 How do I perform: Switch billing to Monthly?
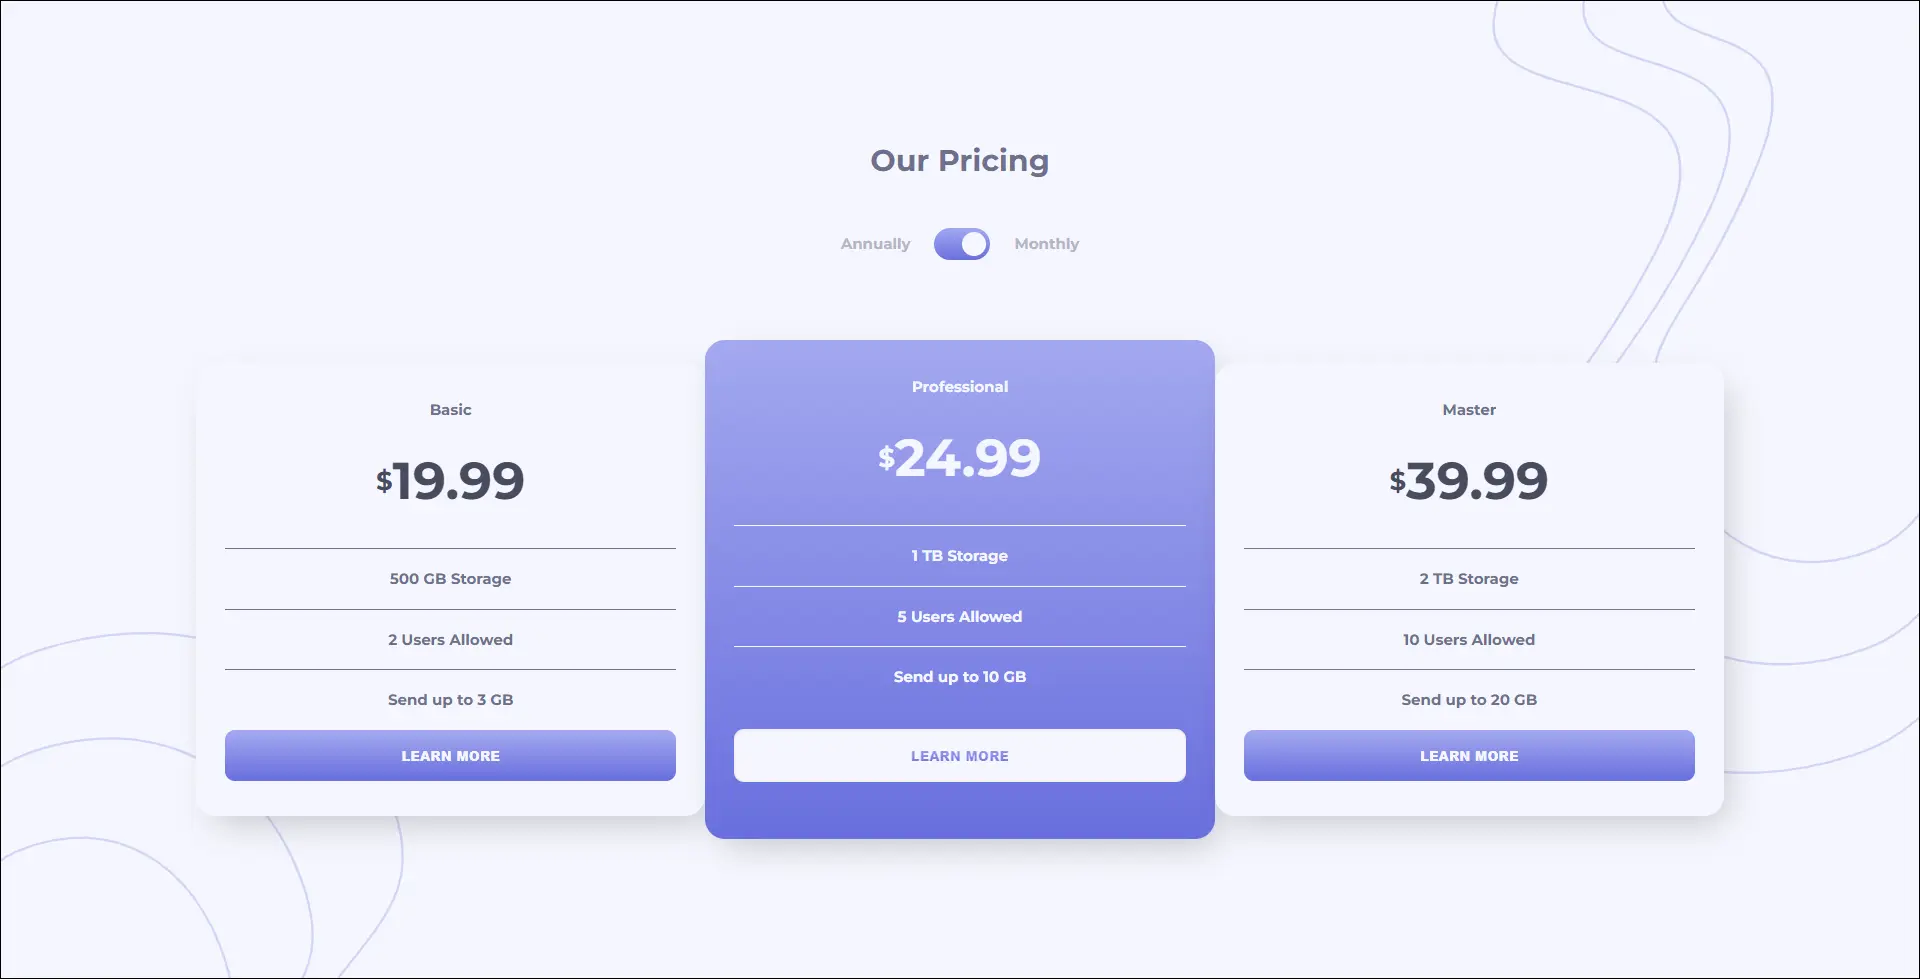(x=1046, y=243)
